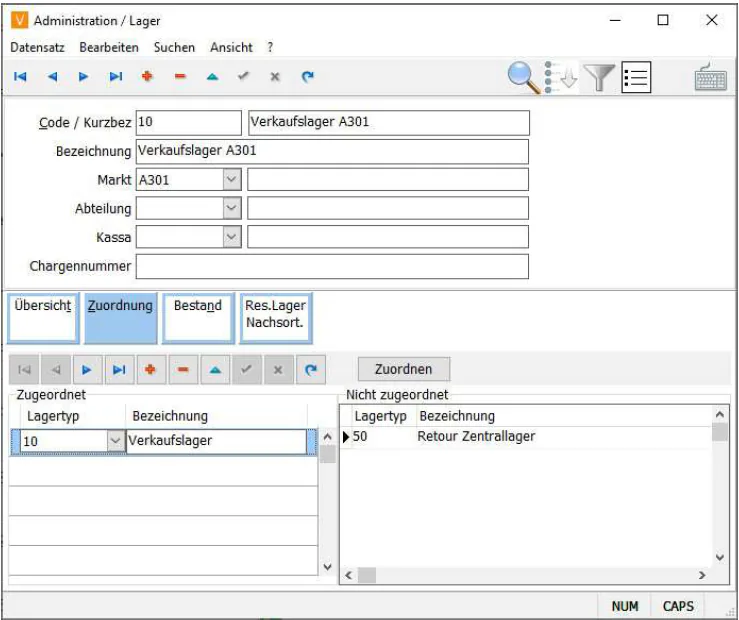
Task: Open on-screen keyboard icon
Action: [x=711, y=77]
